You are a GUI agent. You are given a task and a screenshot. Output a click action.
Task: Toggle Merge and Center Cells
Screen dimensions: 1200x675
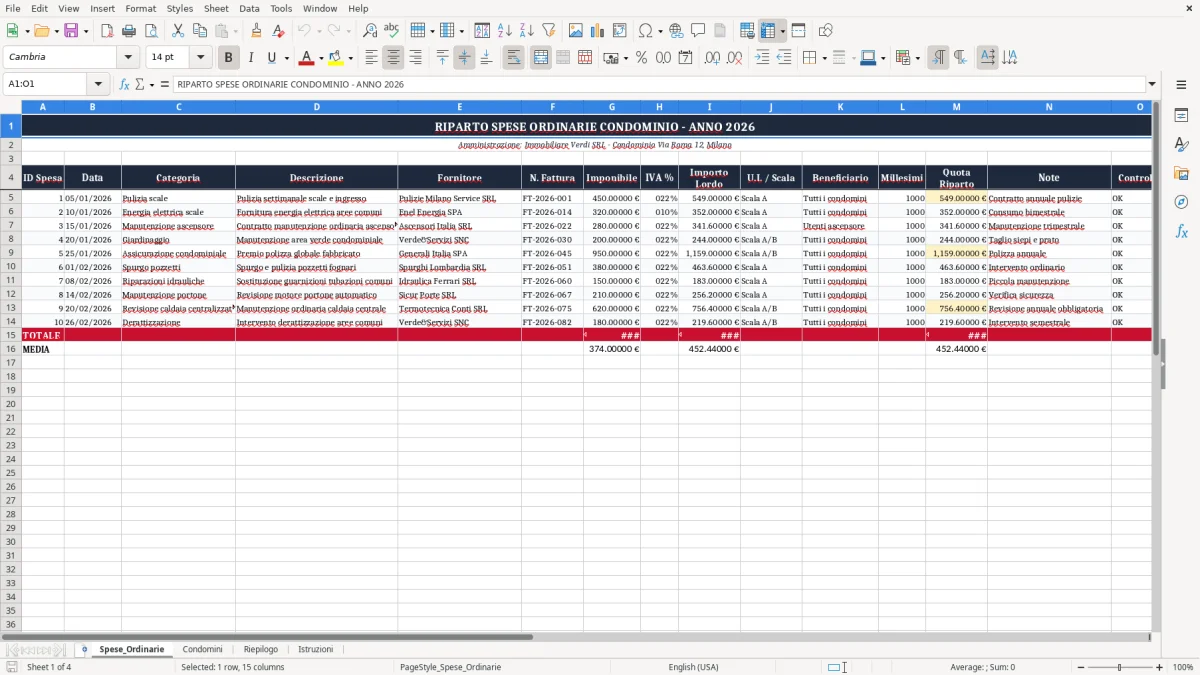[541, 58]
